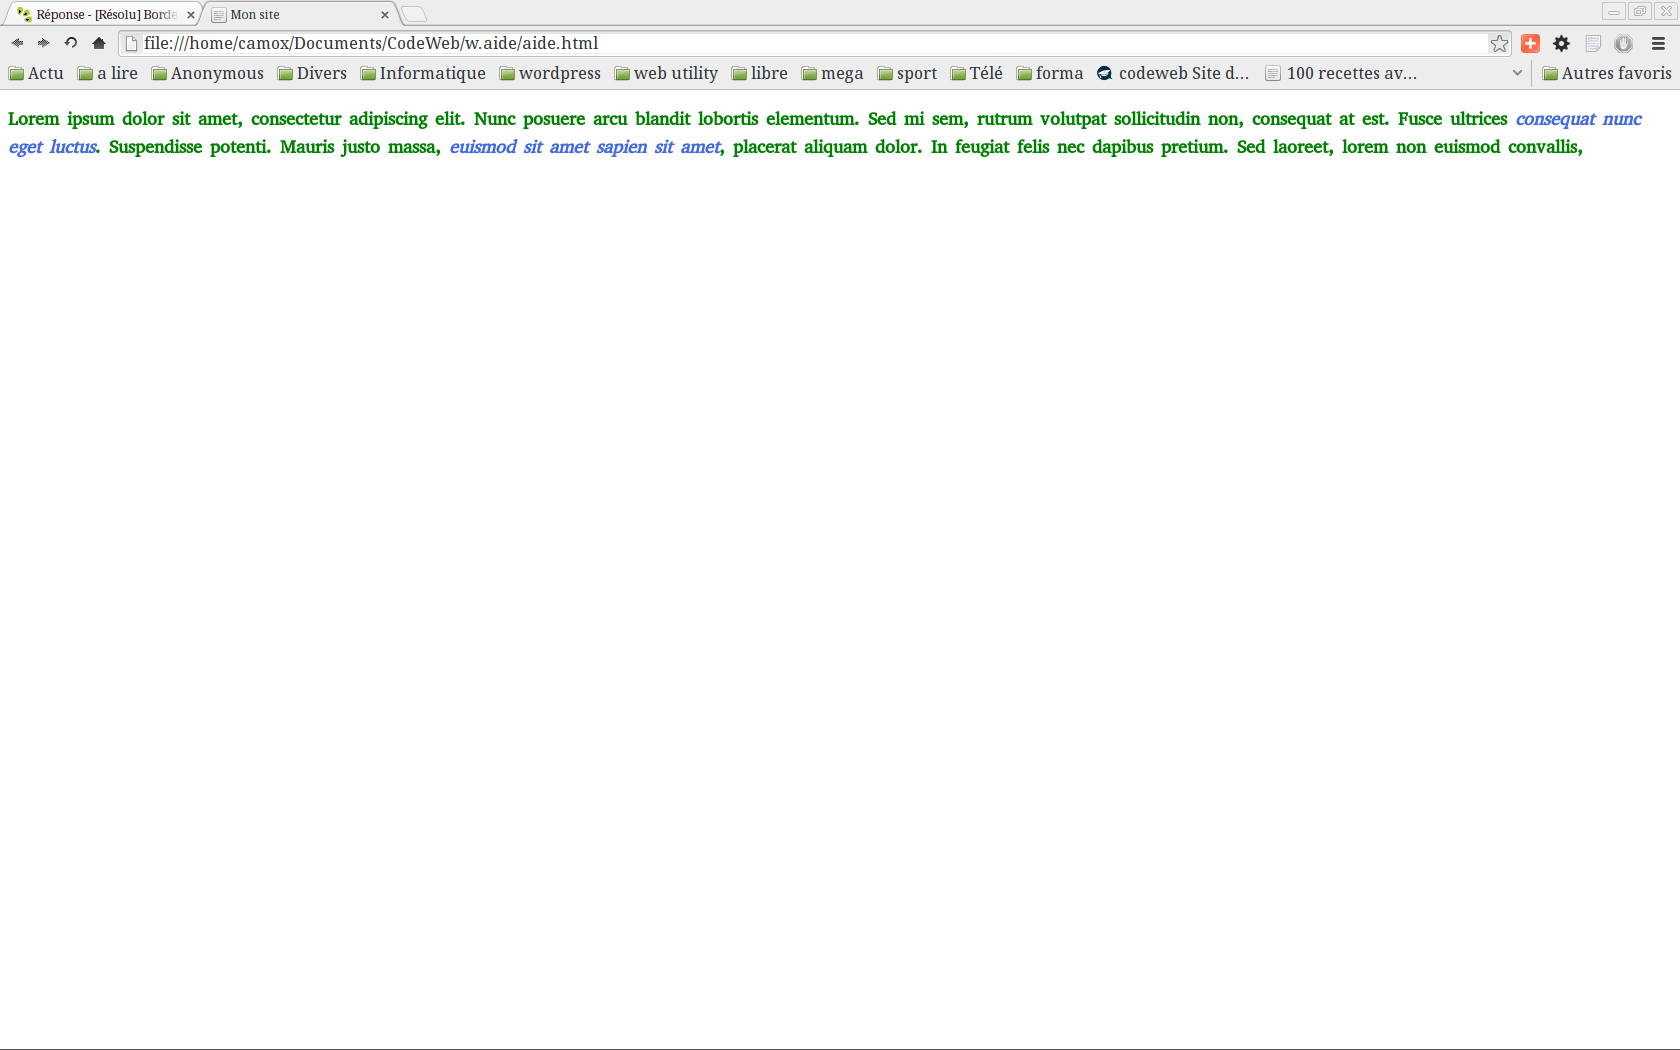Bookmark this page with the star icon
The height and width of the screenshot is (1050, 1680).
coord(1499,43)
